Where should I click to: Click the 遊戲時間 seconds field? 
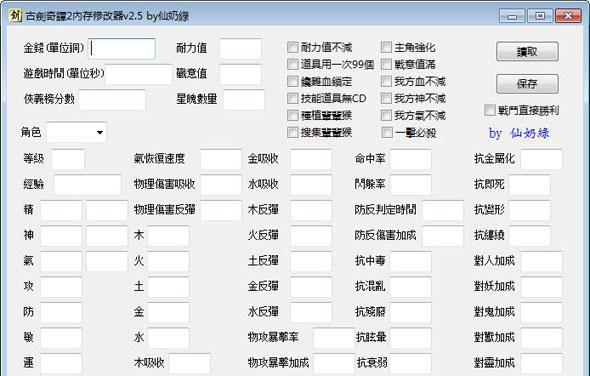[138, 74]
